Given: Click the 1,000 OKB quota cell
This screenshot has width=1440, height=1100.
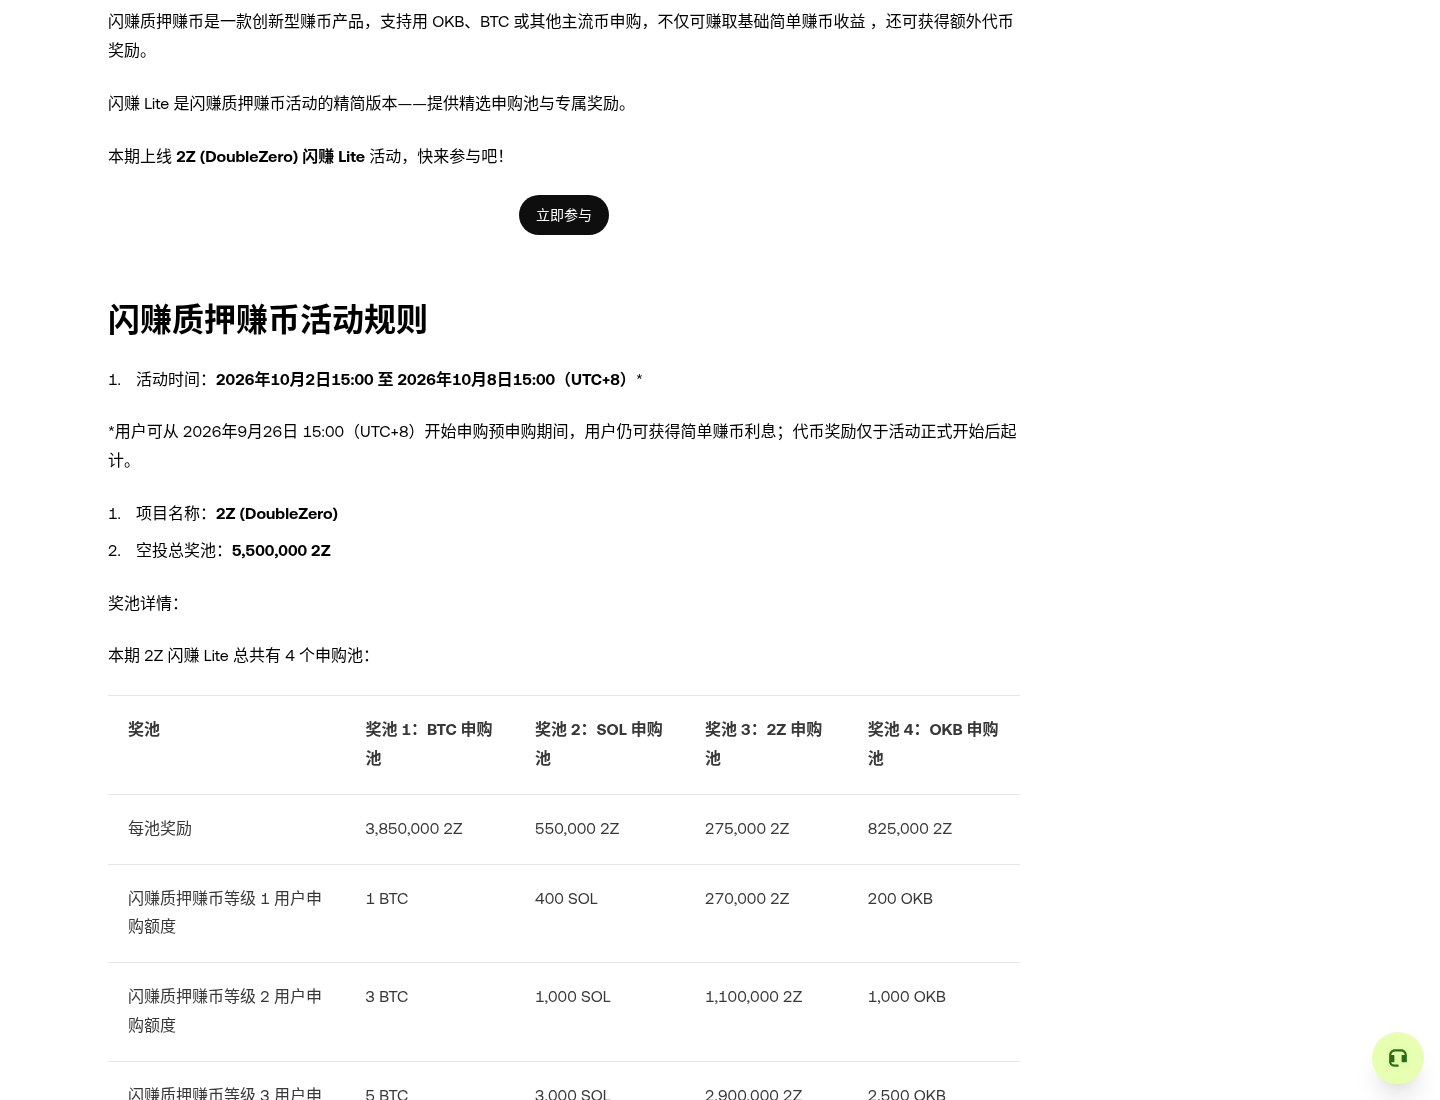Looking at the screenshot, I should (907, 996).
